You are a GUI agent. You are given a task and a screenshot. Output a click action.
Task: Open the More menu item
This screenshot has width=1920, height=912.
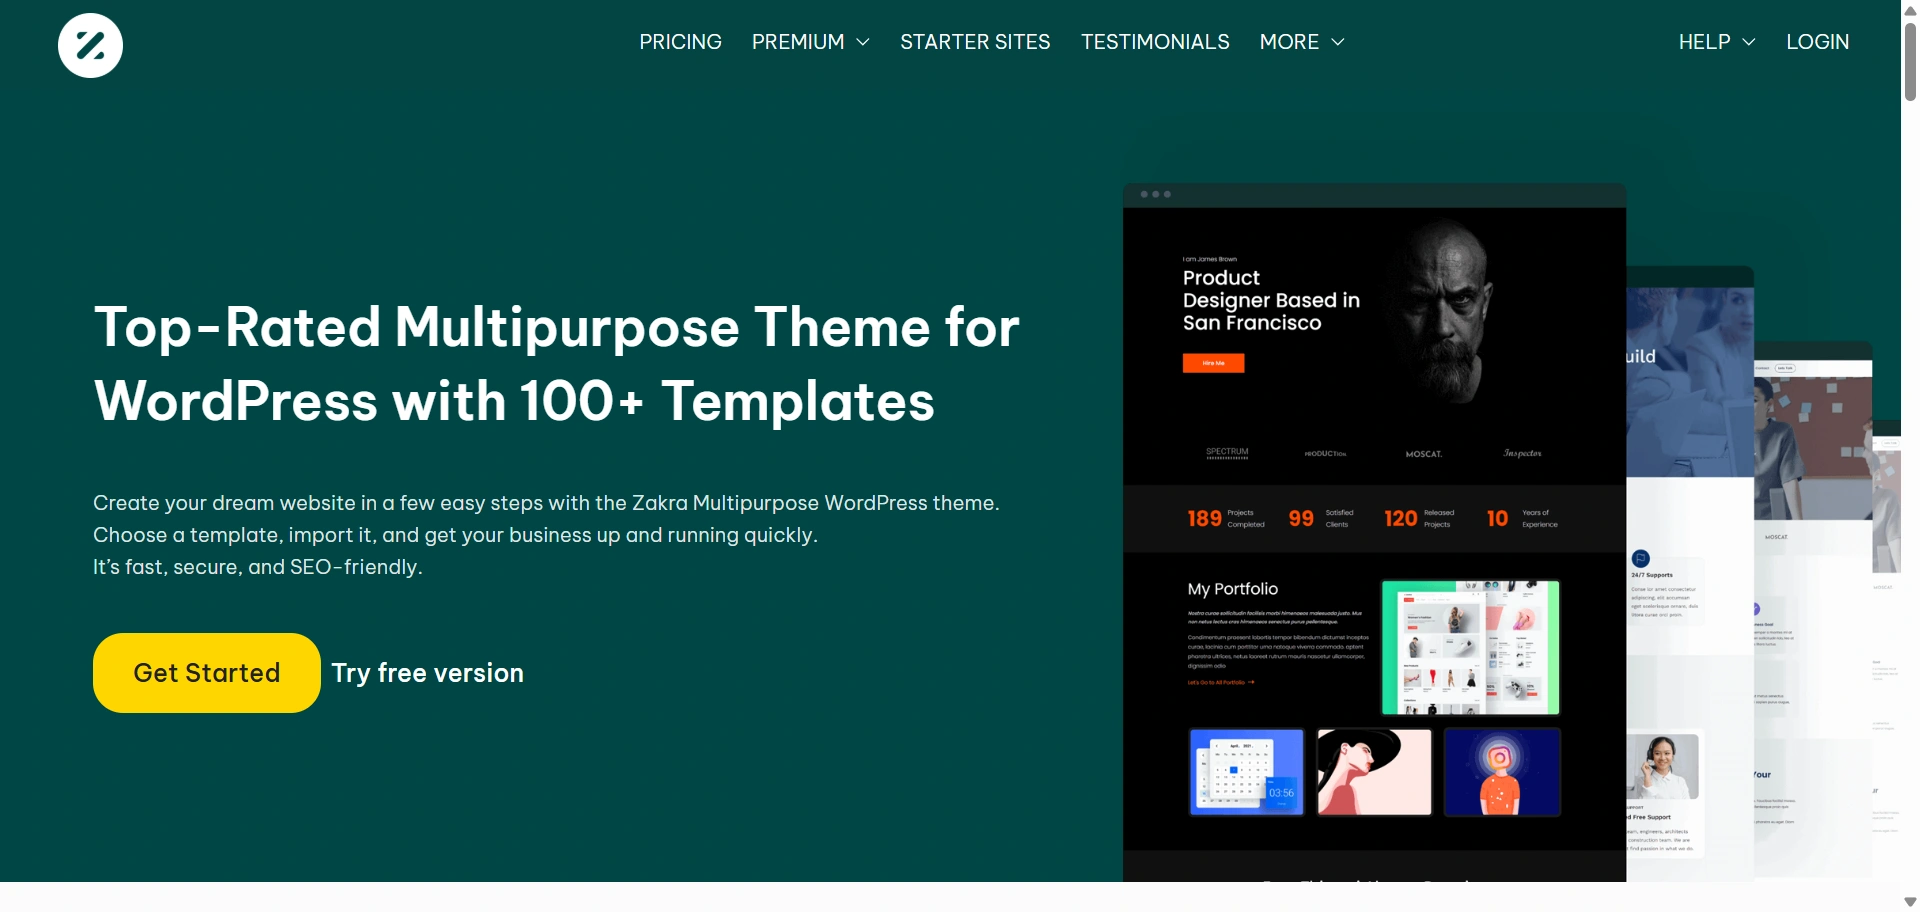click(x=1289, y=42)
